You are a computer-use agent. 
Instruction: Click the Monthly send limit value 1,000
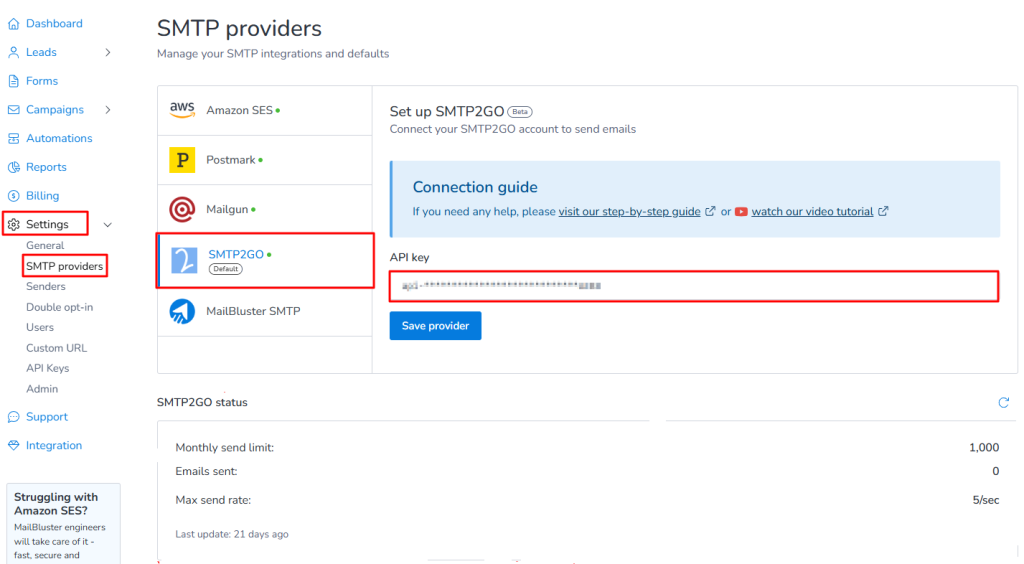(984, 448)
